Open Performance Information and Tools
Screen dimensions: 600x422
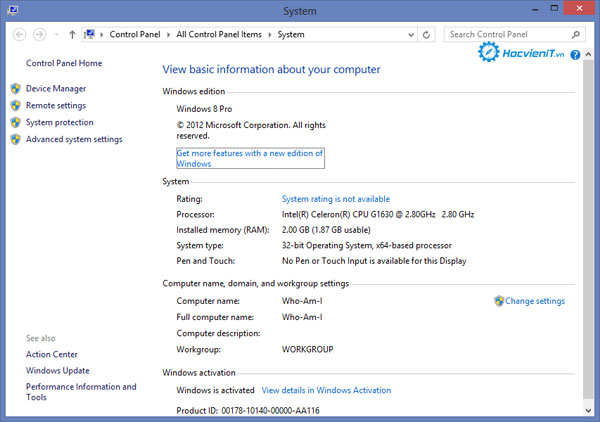point(81,392)
